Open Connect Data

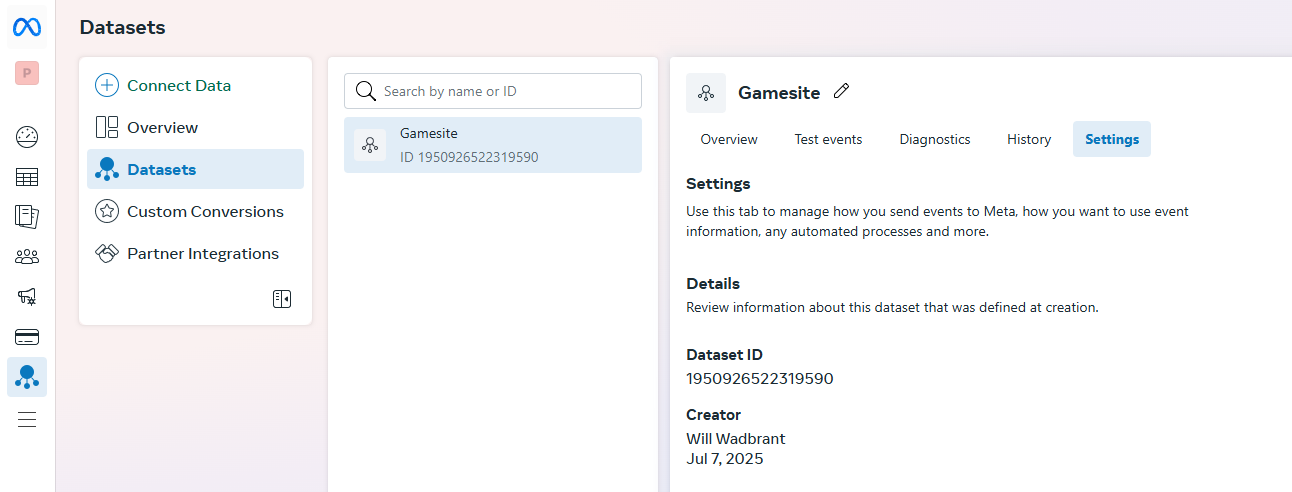tap(195, 85)
